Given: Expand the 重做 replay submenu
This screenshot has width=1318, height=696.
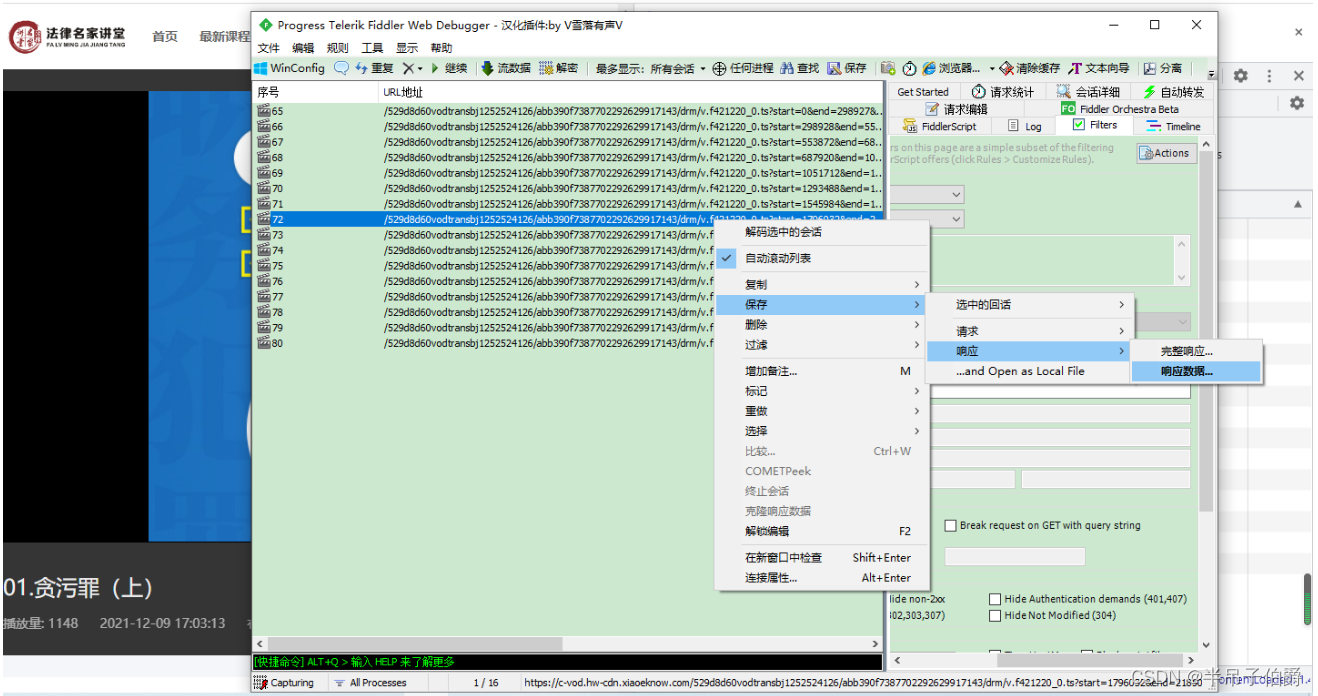Looking at the screenshot, I should point(823,411).
